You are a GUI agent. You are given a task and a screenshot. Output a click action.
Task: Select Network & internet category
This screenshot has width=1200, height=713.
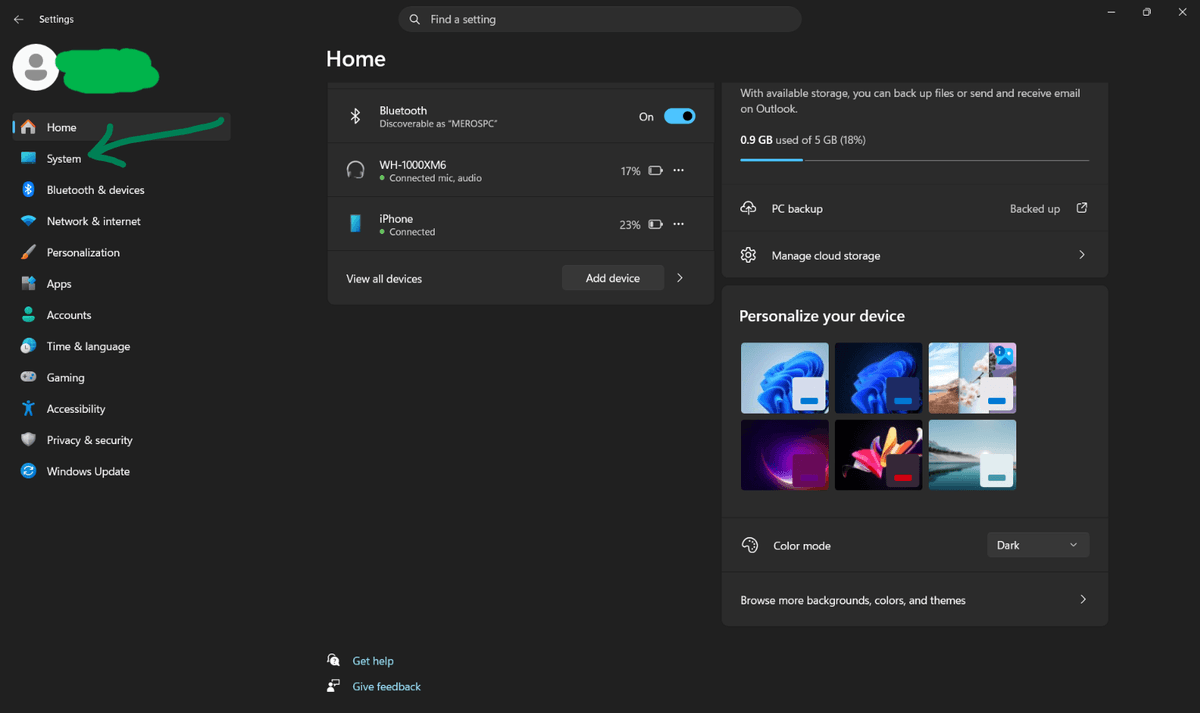(x=122, y=221)
